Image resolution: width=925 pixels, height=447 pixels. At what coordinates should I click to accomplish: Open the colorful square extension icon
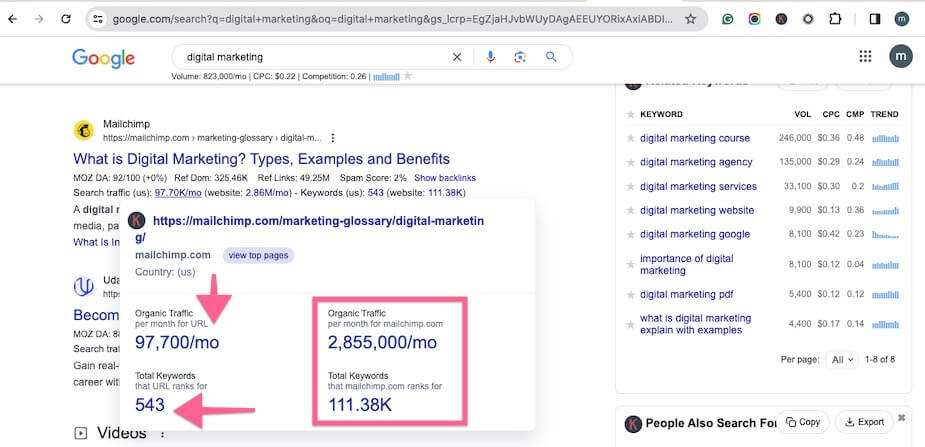coord(755,19)
